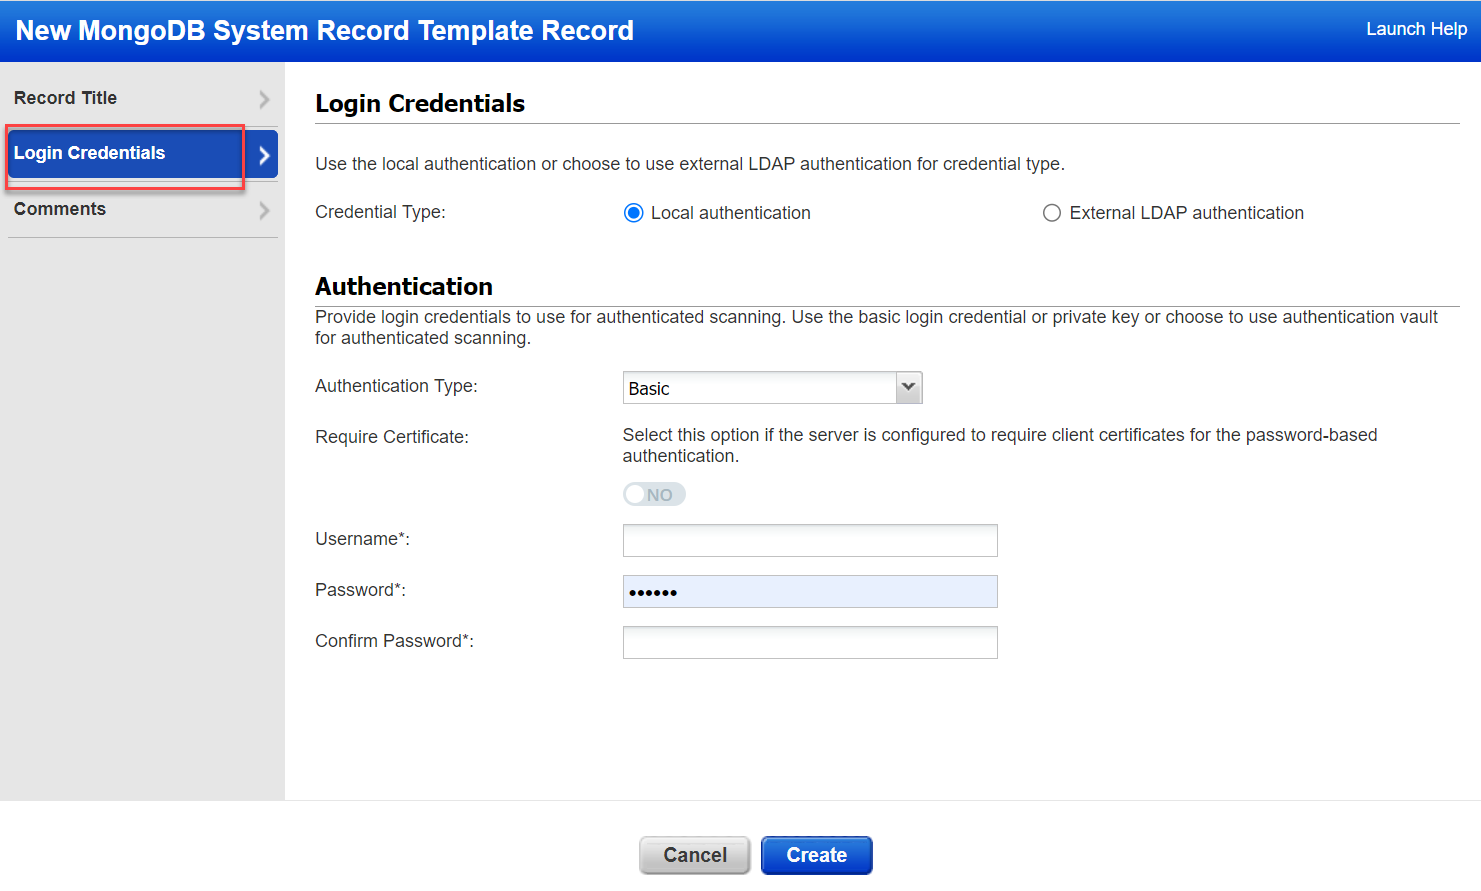Click the Login Credentials chevron arrow

(x=263, y=155)
